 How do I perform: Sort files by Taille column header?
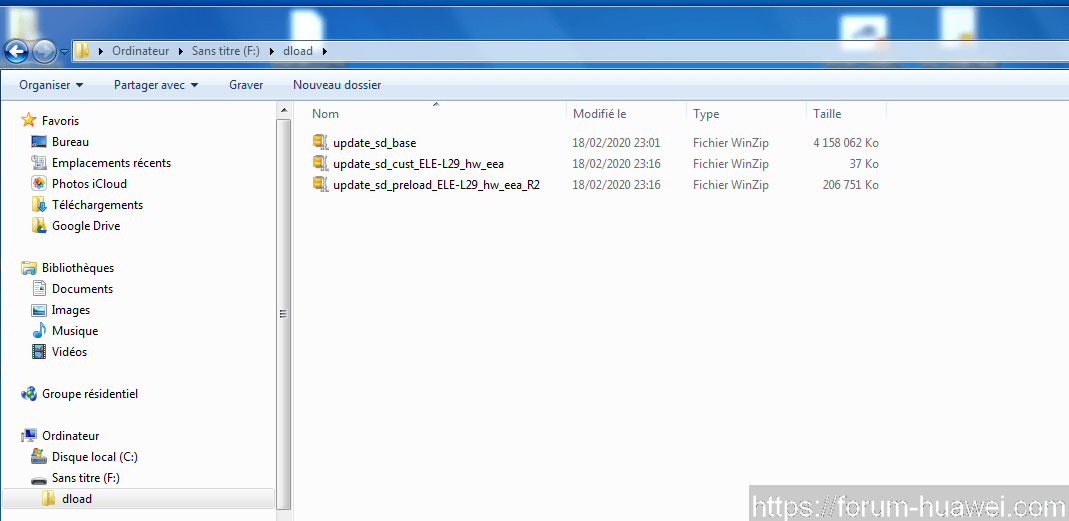coord(827,114)
